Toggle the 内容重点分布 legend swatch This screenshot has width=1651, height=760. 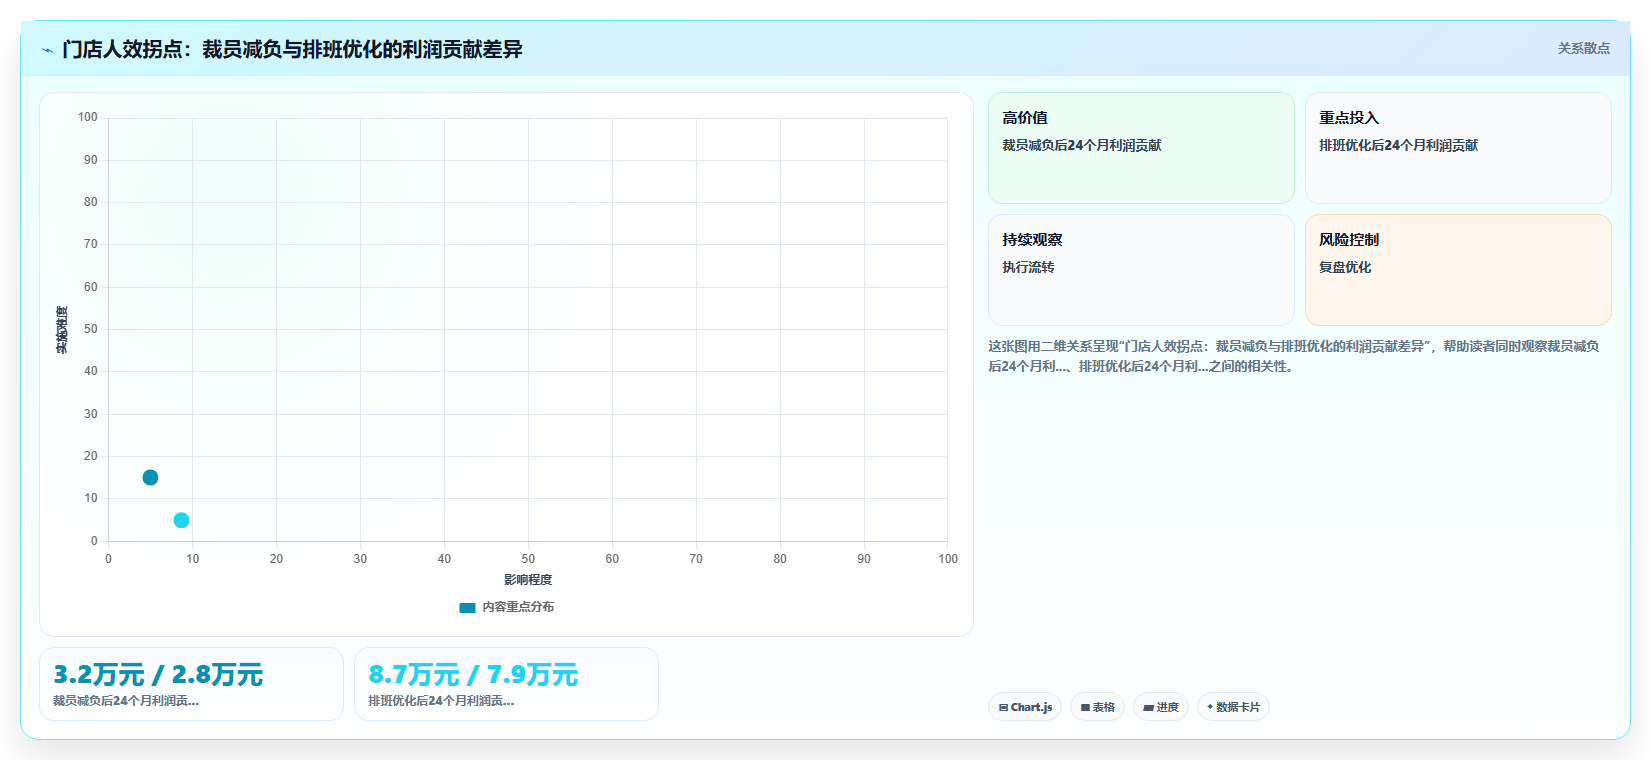click(x=467, y=607)
